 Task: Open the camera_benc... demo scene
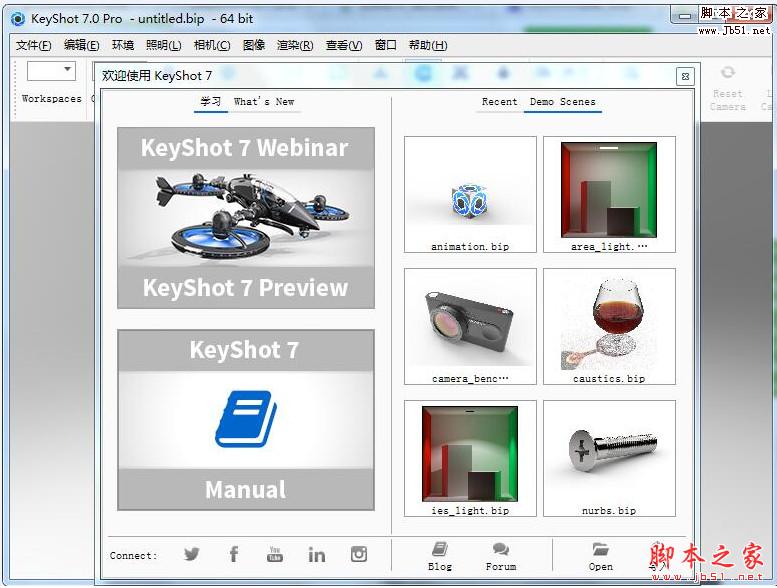coord(470,326)
